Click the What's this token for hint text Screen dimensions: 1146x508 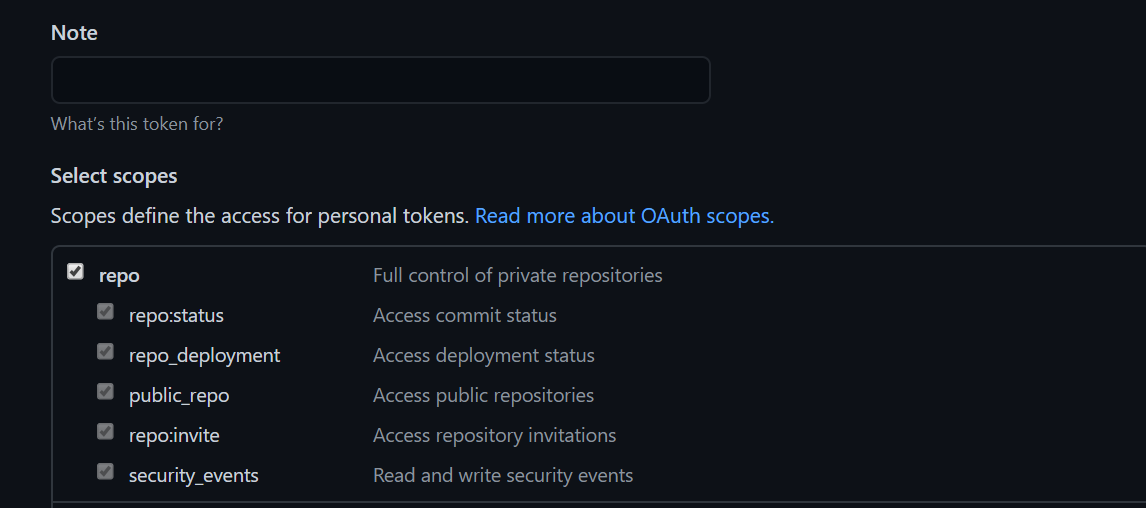[137, 125]
